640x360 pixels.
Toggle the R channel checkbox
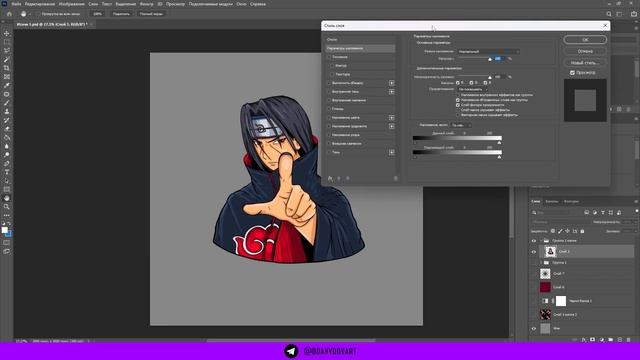458,83
